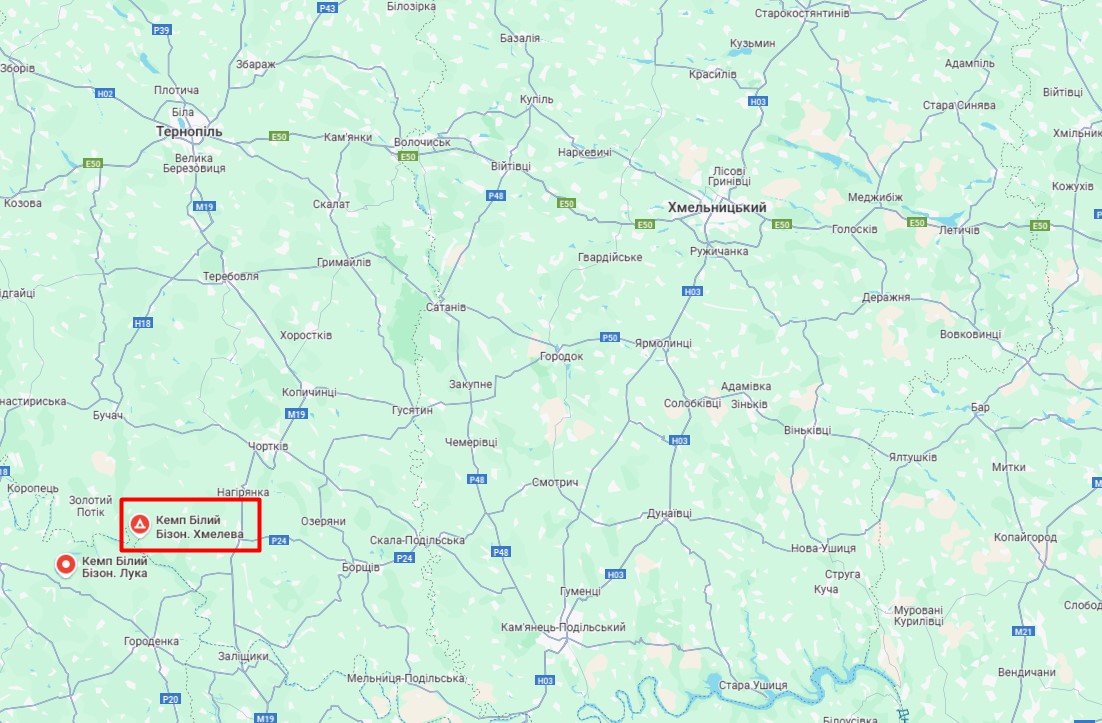Click the Дунаївці town label
Image resolution: width=1102 pixels, height=723 pixels.
click(x=669, y=514)
